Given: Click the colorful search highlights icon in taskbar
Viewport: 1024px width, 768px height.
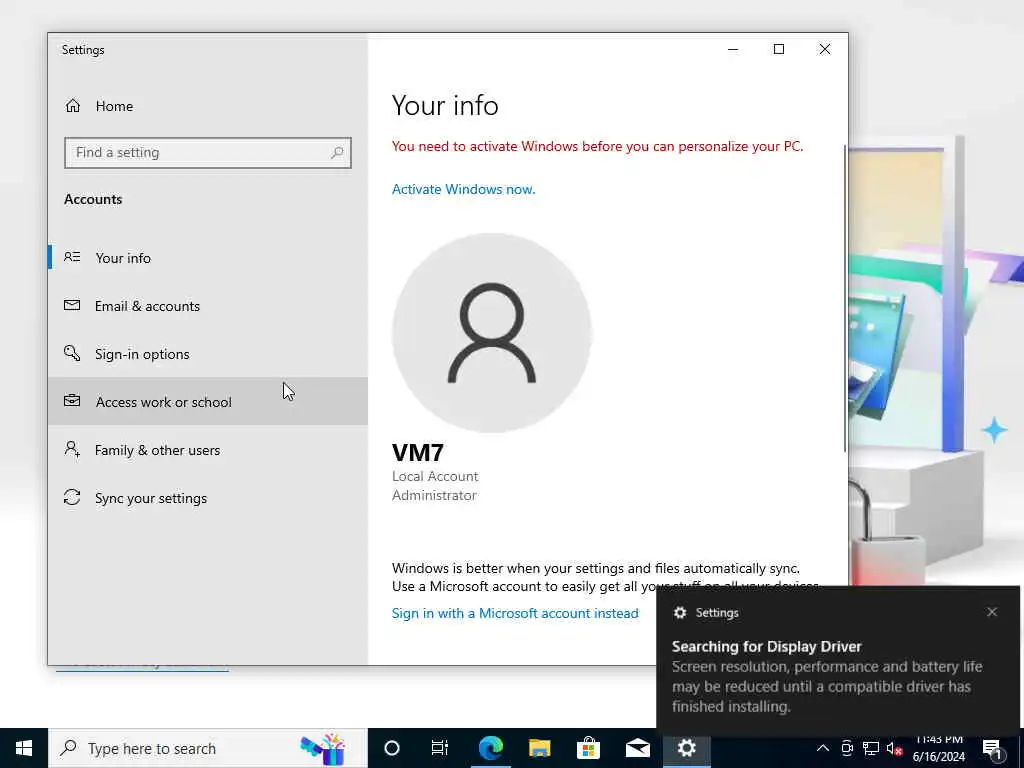Looking at the screenshot, I should pyautogui.click(x=323, y=748).
